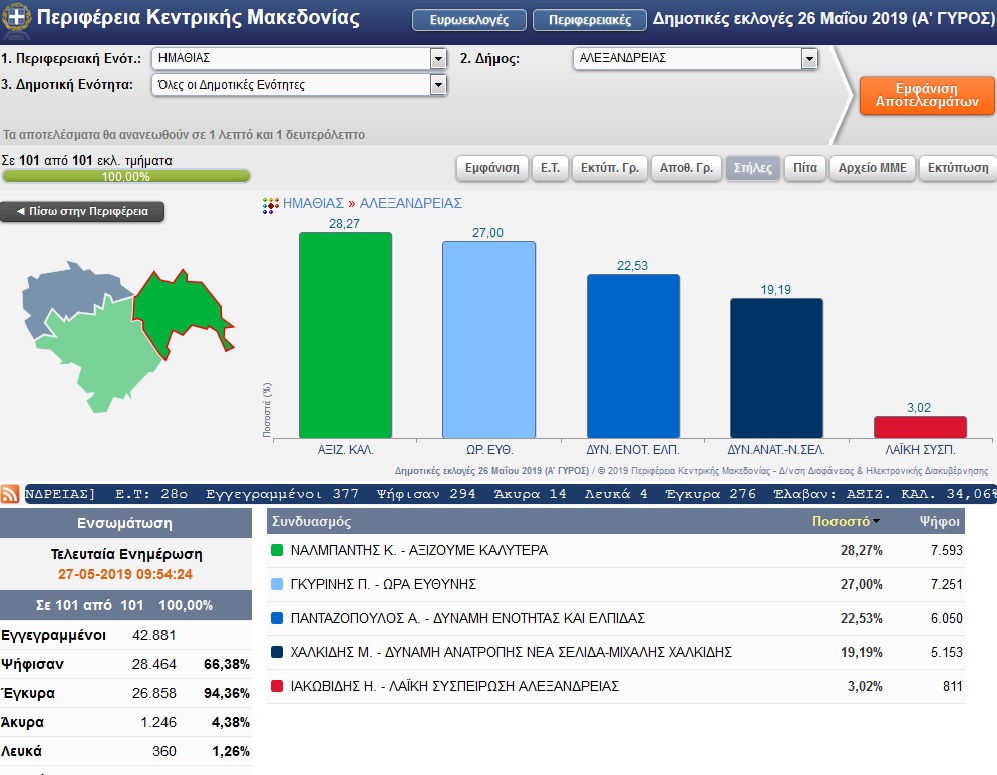Click the ΗΜΑΘΙΑΣ breadcrumb link
997x775 pixels.
pyautogui.click(x=313, y=203)
